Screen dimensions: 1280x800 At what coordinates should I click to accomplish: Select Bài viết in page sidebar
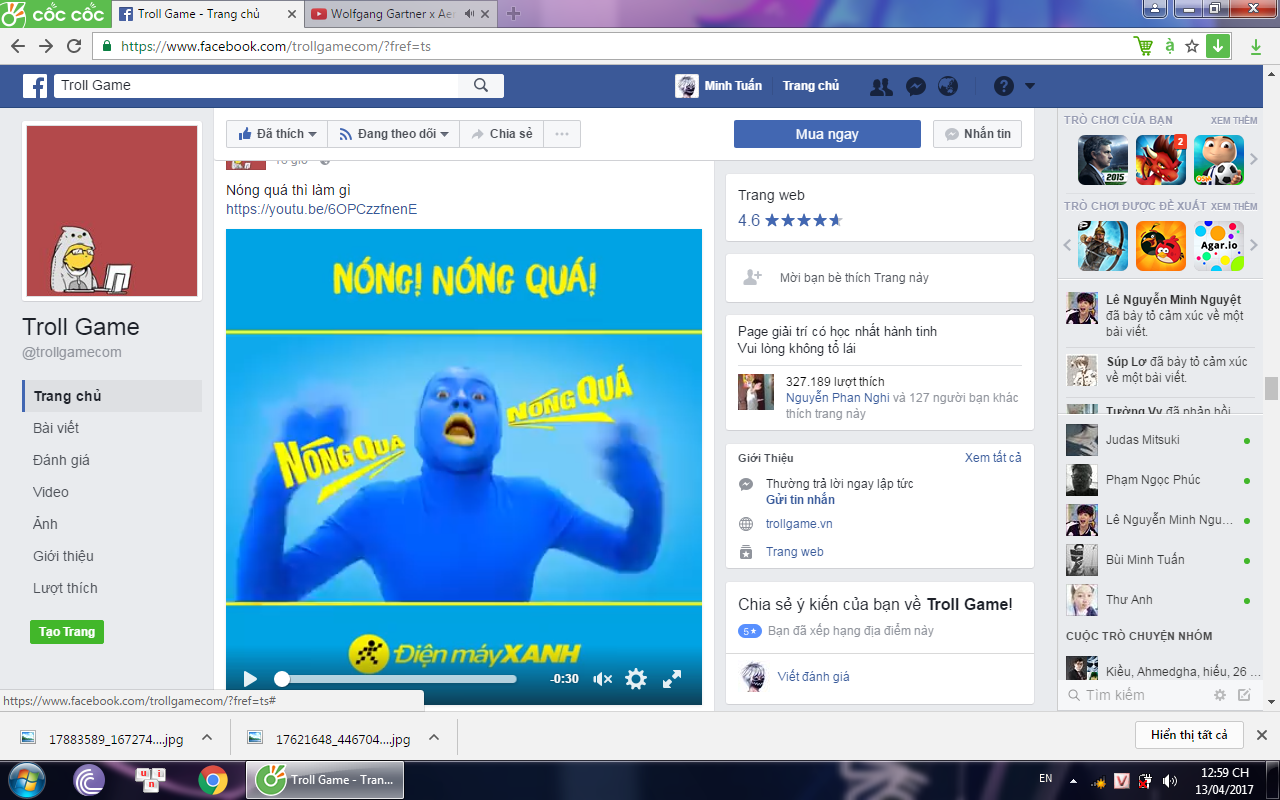click(56, 428)
